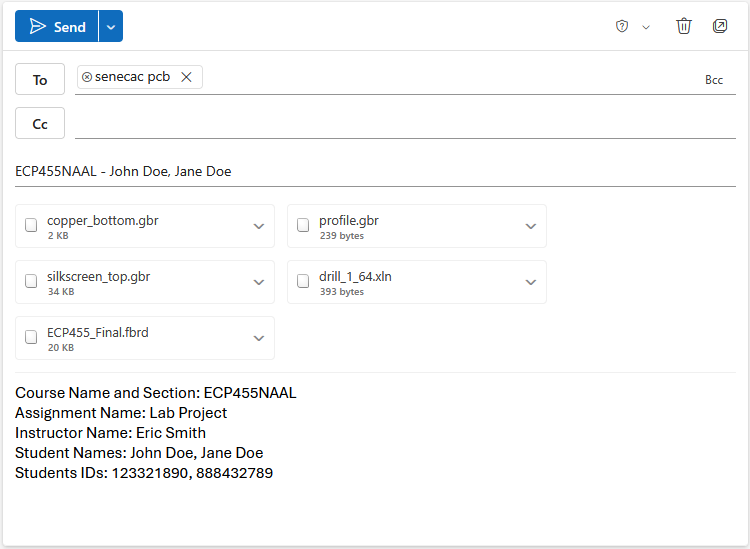Click the sensitivity shield icon

tap(622, 27)
